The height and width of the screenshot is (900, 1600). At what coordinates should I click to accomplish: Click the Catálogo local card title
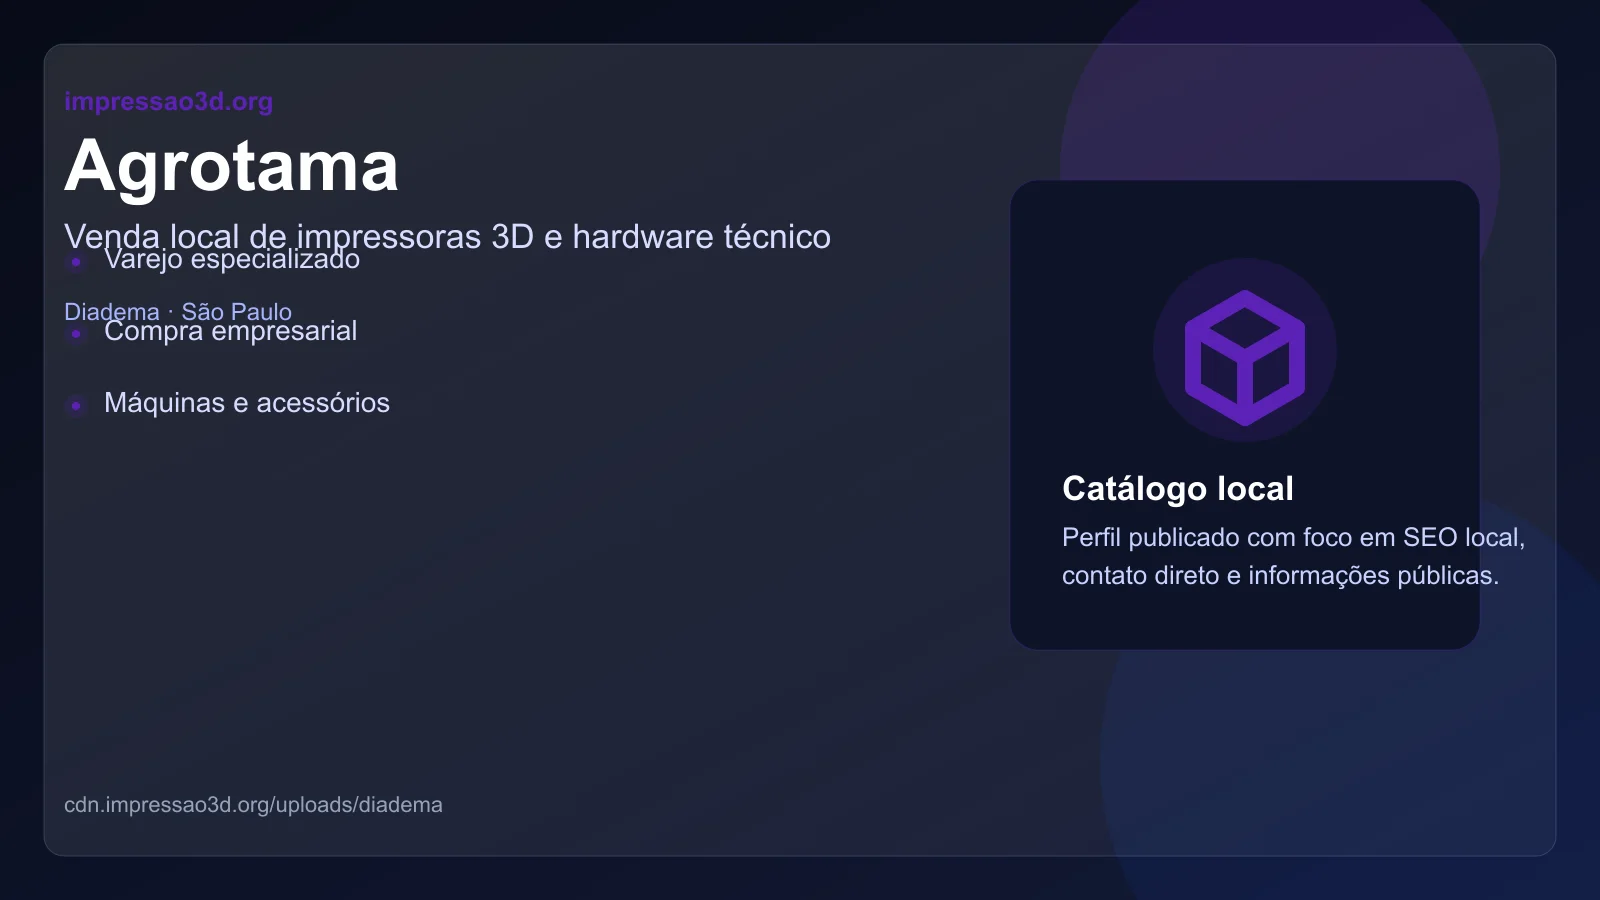pyautogui.click(x=1178, y=488)
